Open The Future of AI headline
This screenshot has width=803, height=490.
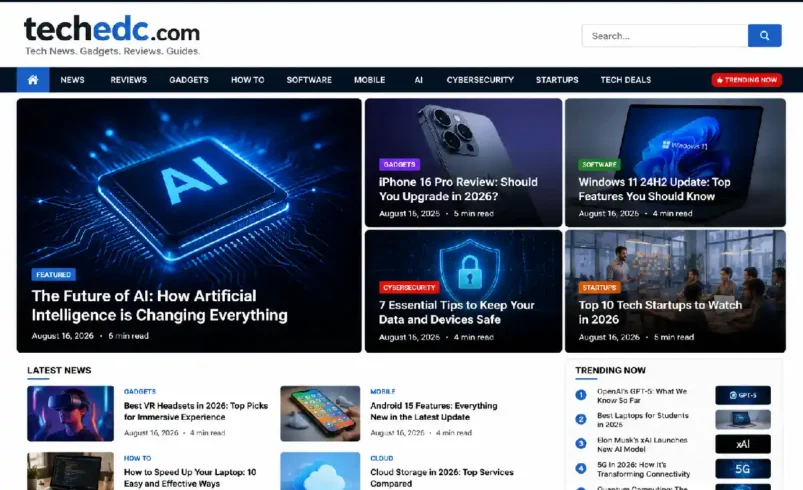coord(159,306)
